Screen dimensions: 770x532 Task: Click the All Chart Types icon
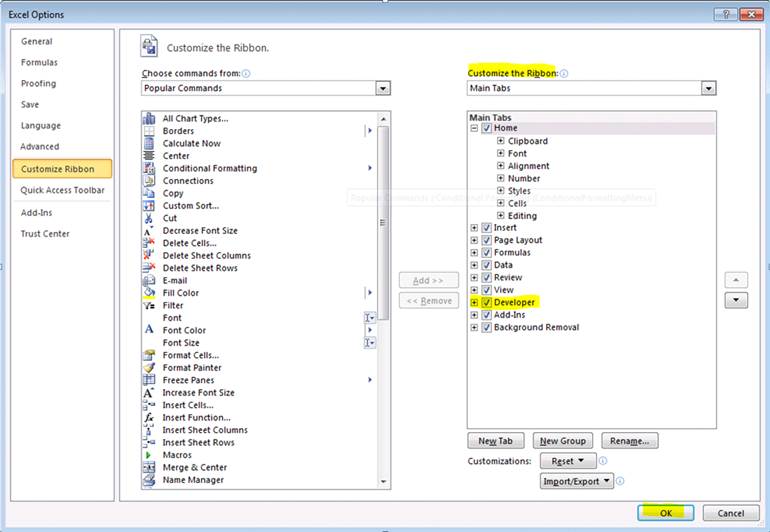[149, 118]
